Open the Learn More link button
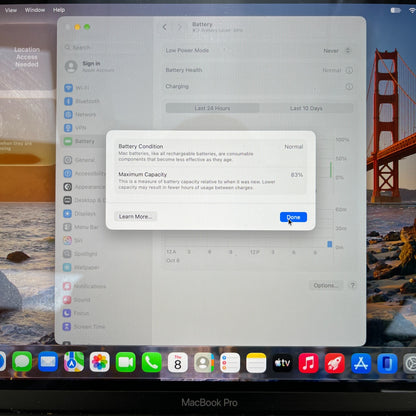 pyautogui.click(x=135, y=217)
